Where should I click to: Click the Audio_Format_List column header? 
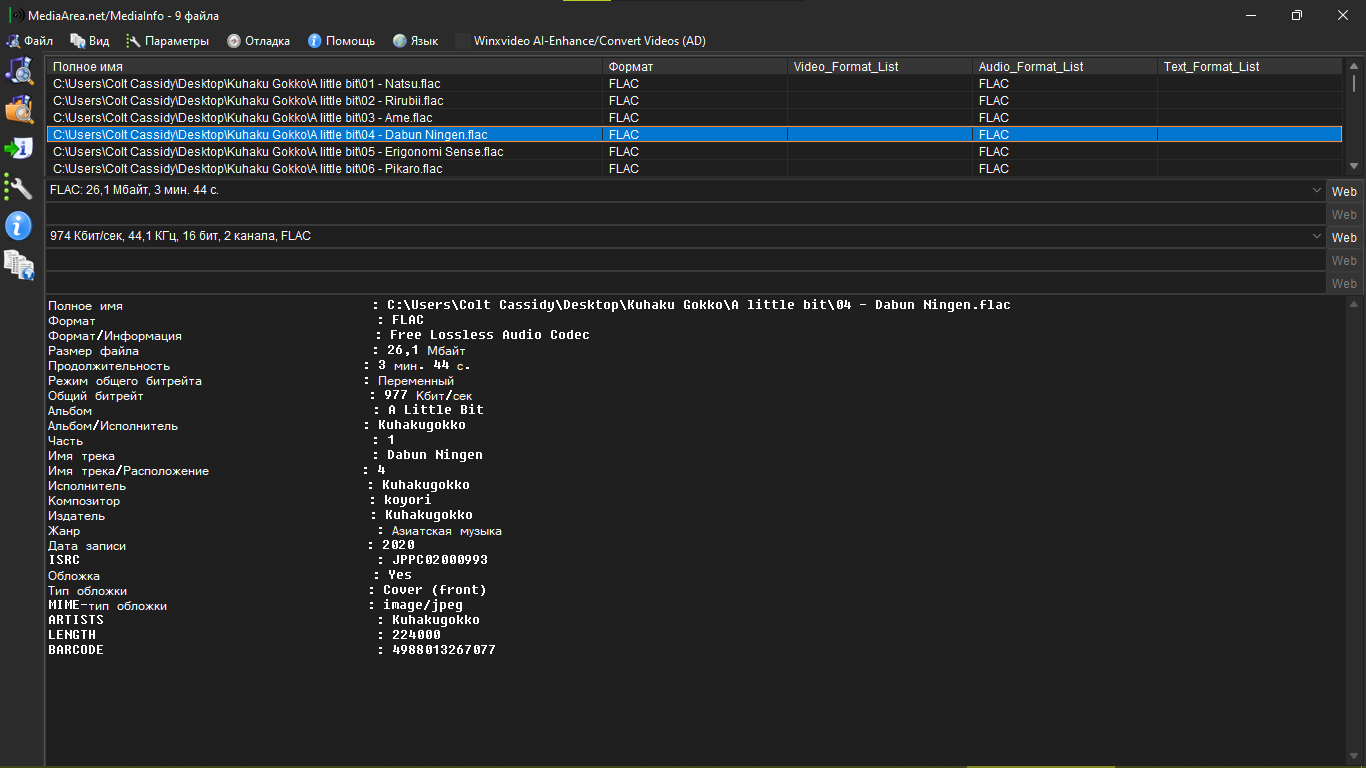1065,67
